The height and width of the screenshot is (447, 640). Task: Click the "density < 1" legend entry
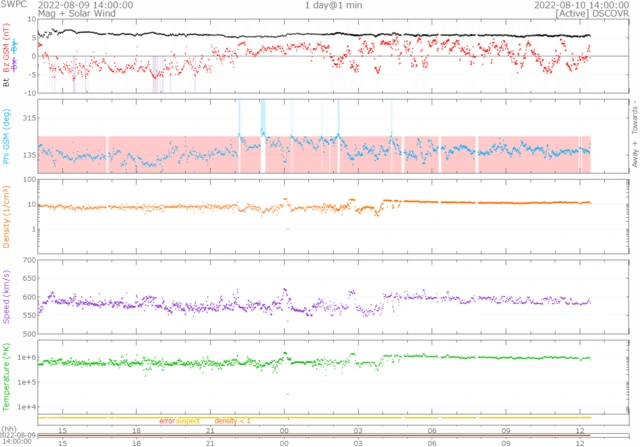[232, 420]
